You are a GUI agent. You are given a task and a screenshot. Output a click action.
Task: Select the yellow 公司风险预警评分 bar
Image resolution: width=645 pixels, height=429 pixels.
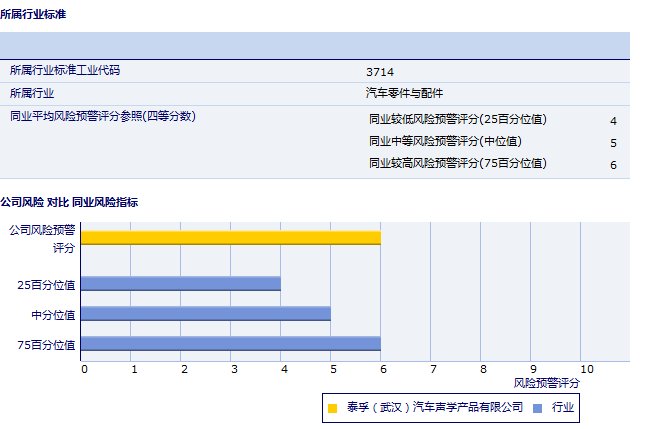[x=230, y=237]
